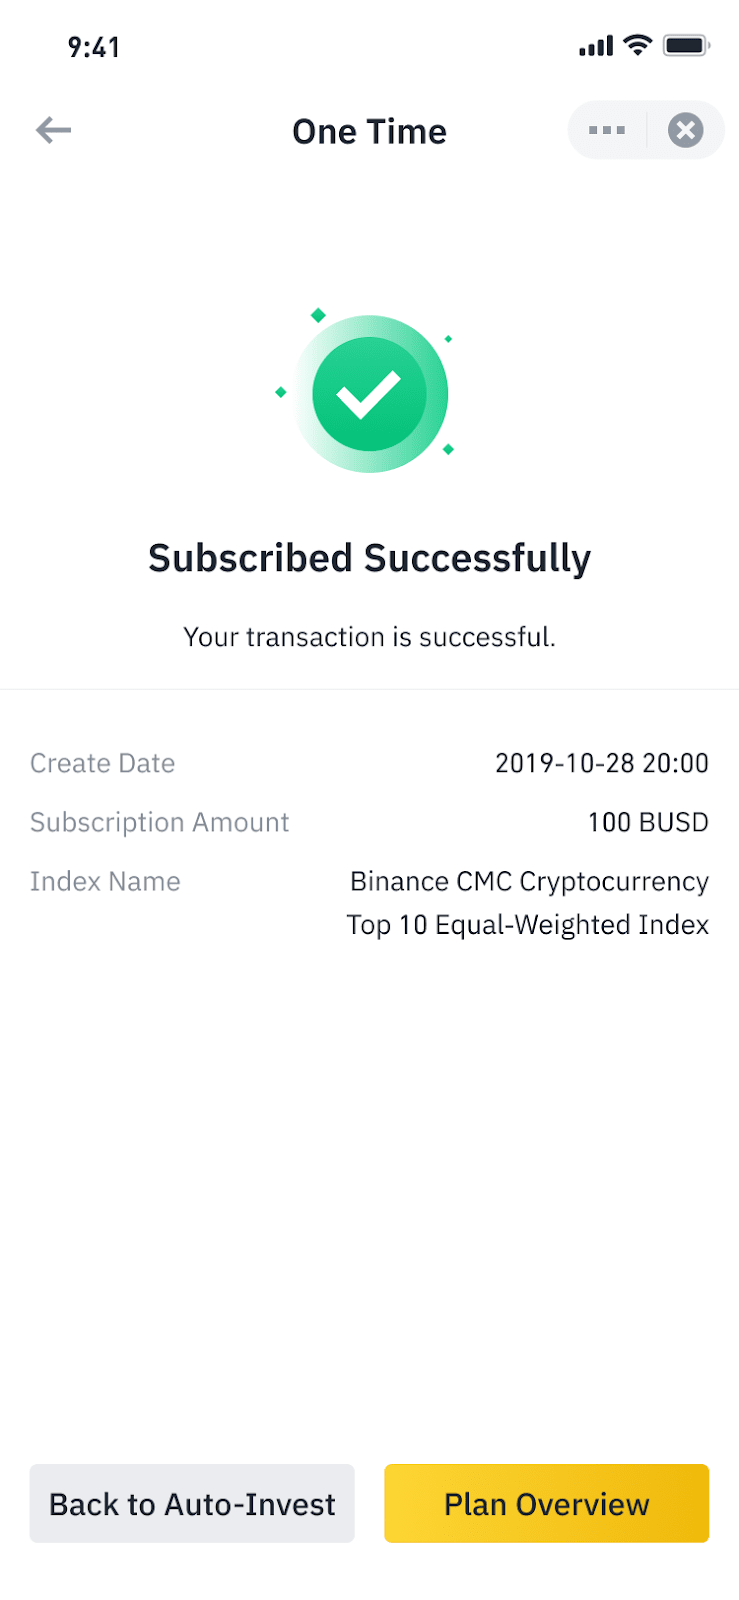Tap the Binance CMC Cryptocurrency index name
This screenshot has height=1600, width=739.
[529, 881]
